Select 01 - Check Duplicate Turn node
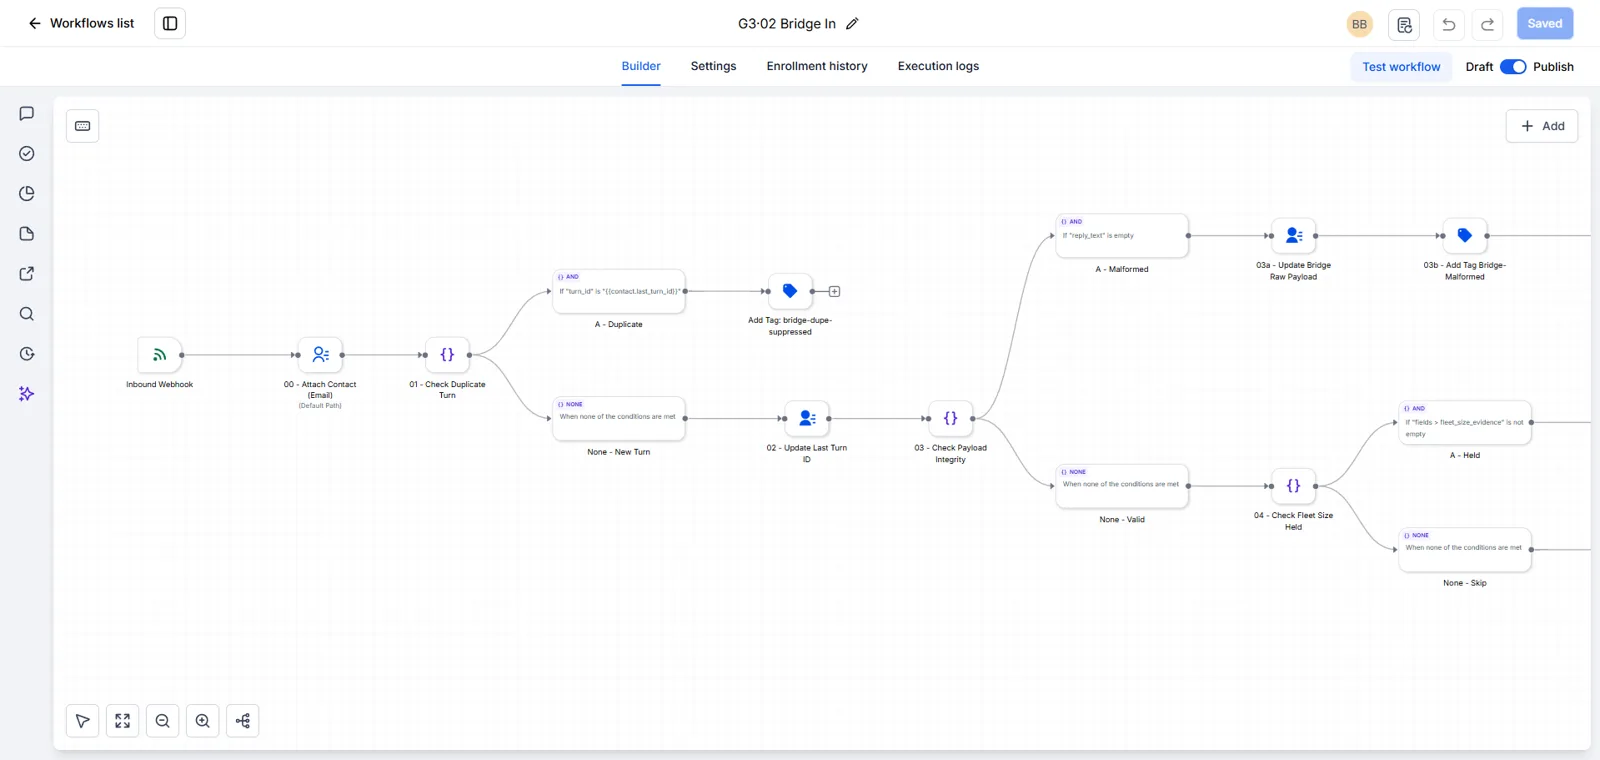The width and height of the screenshot is (1600, 760). point(447,355)
